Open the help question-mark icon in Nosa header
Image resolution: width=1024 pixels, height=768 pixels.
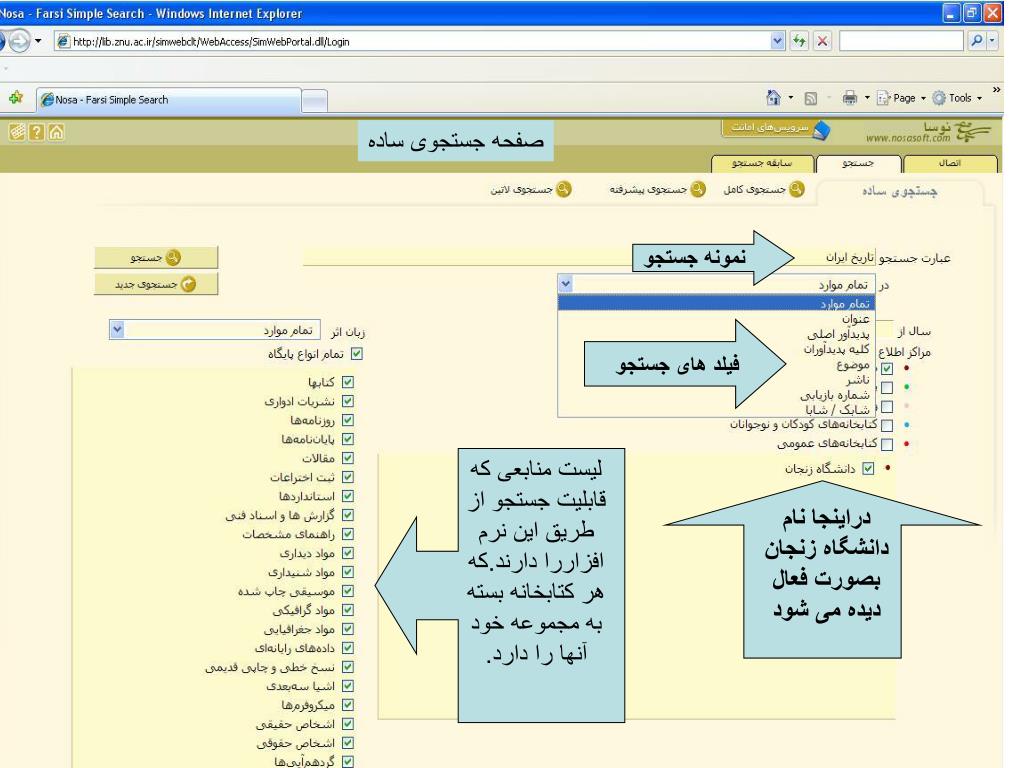point(37,133)
